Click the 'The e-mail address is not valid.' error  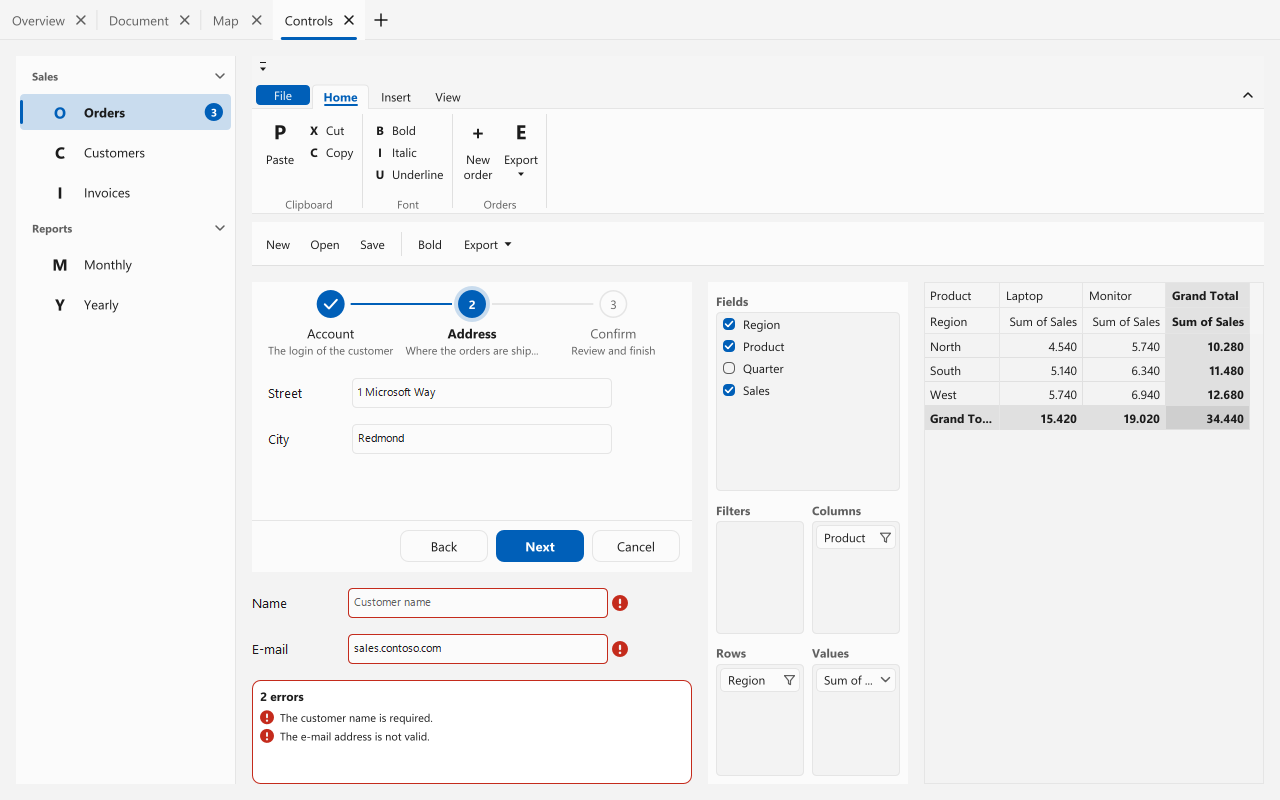click(x=354, y=737)
